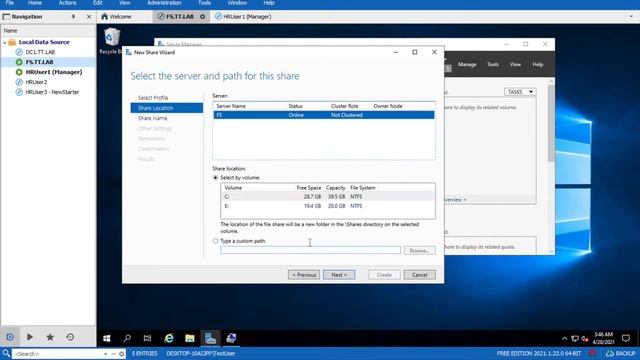Screen dimensions: 640x360
Task: Choose the 'Type a custom path' radio button
Action: pos(216,241)
